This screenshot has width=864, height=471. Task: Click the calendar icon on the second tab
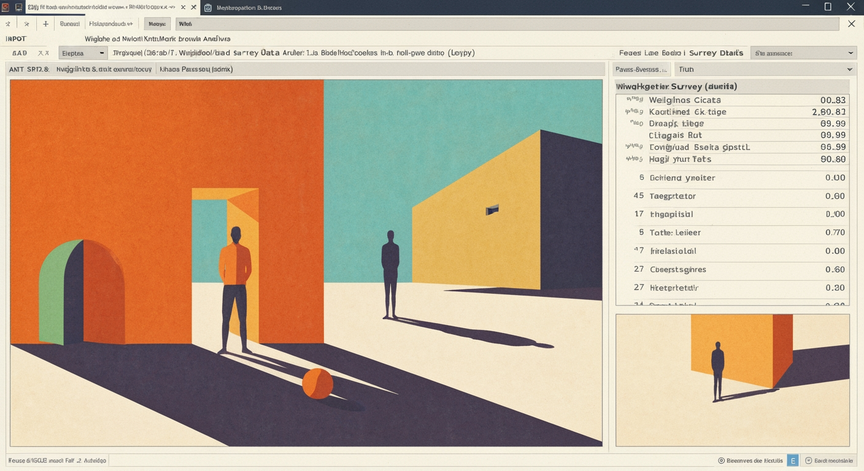click(x=208, y=8)
